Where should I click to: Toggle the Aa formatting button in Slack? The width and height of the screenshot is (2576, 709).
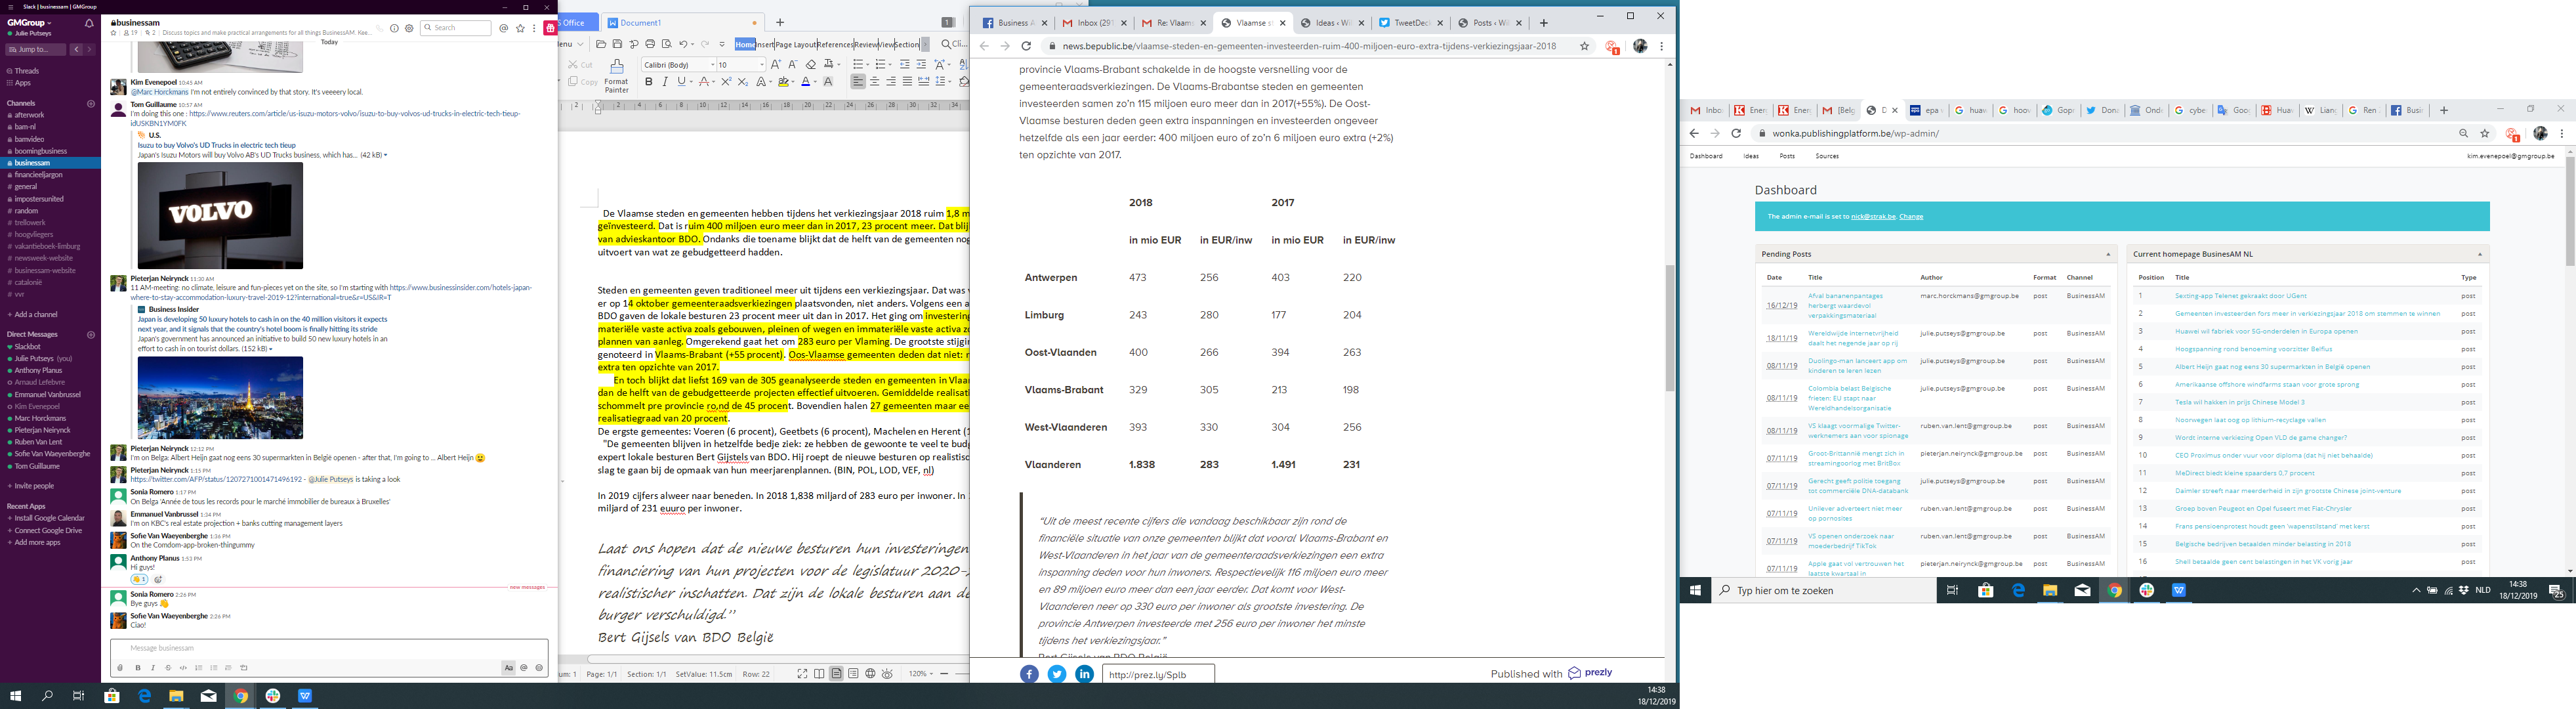pyautogui.click(x=509, y=668)
